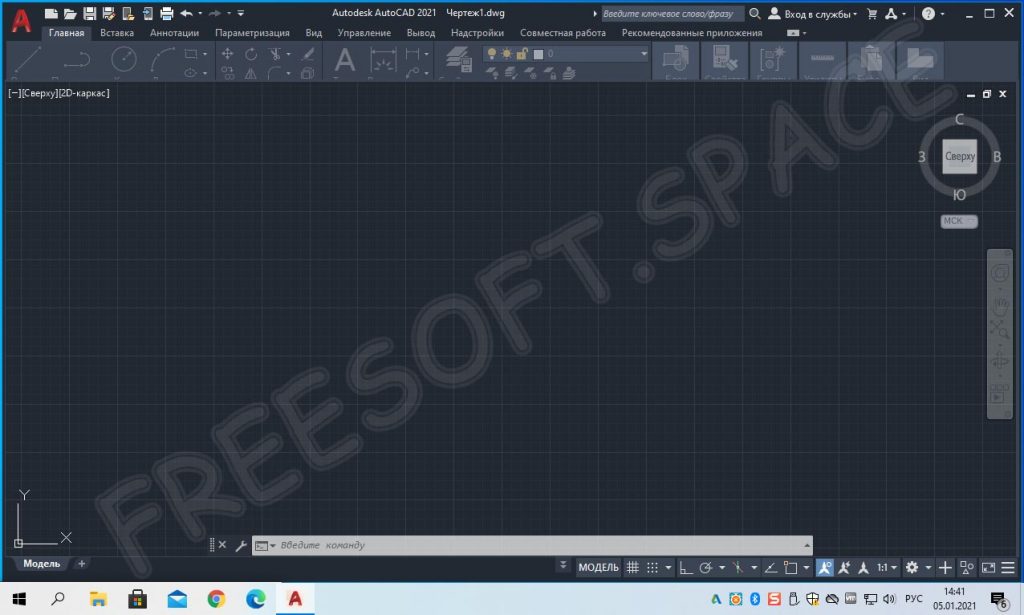Click the layer color swatch
Image resolution: width=1024 pixels, height=615 pixels.
pyautogui.click(x=538, y=54)
